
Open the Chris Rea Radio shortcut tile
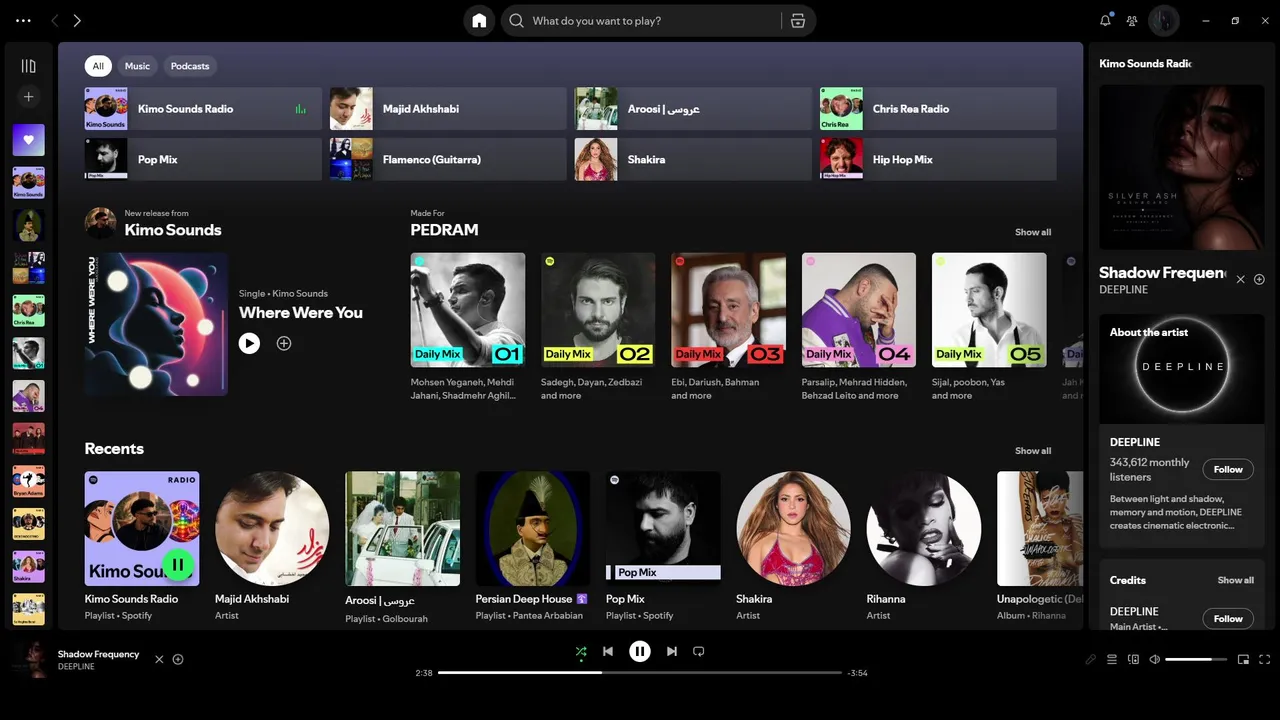pyautogui.click(x=938, y=109)
